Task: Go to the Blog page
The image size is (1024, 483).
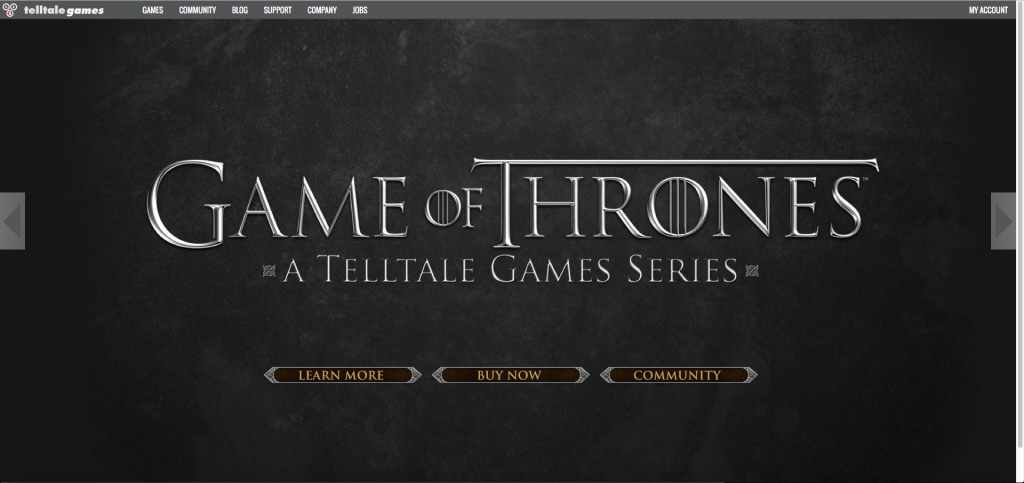Action: (240, 10)
